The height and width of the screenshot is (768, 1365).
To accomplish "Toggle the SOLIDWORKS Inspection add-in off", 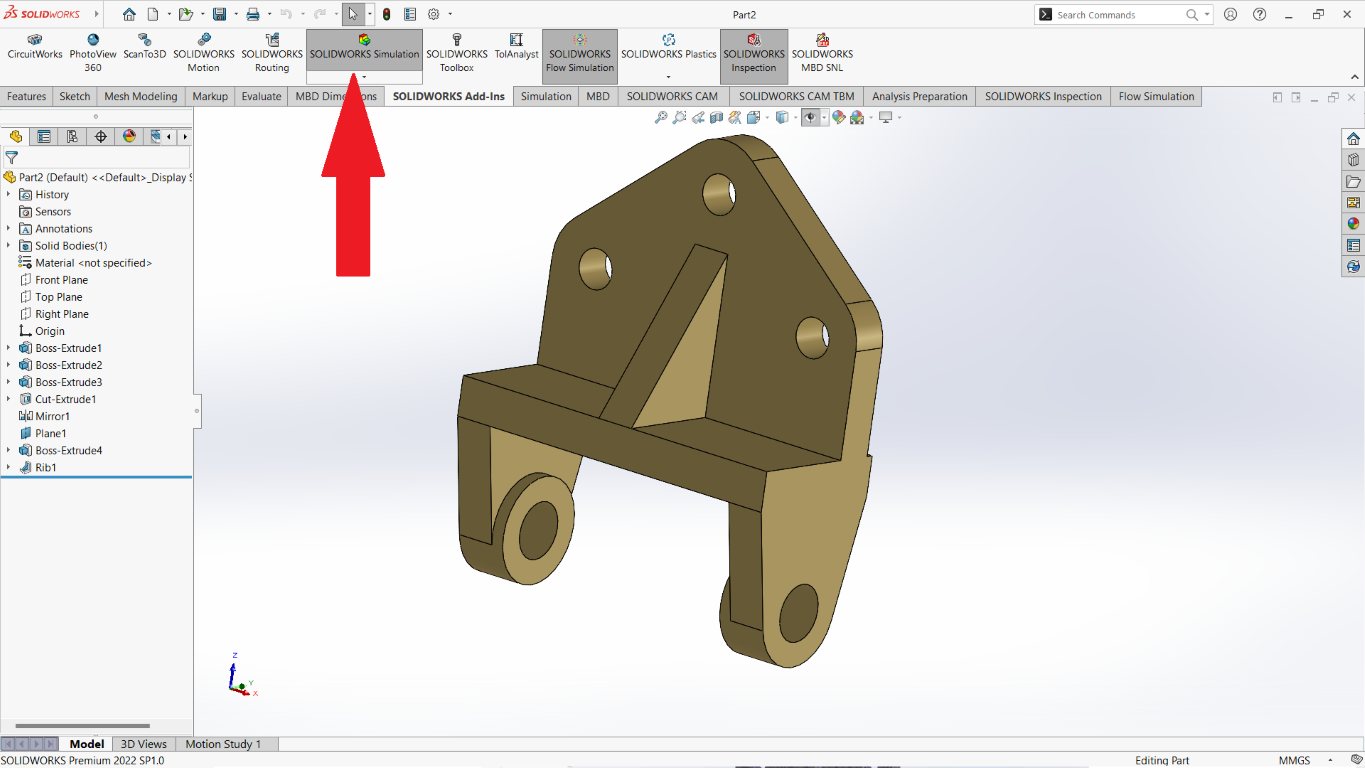I will click(x=753, y=54).
